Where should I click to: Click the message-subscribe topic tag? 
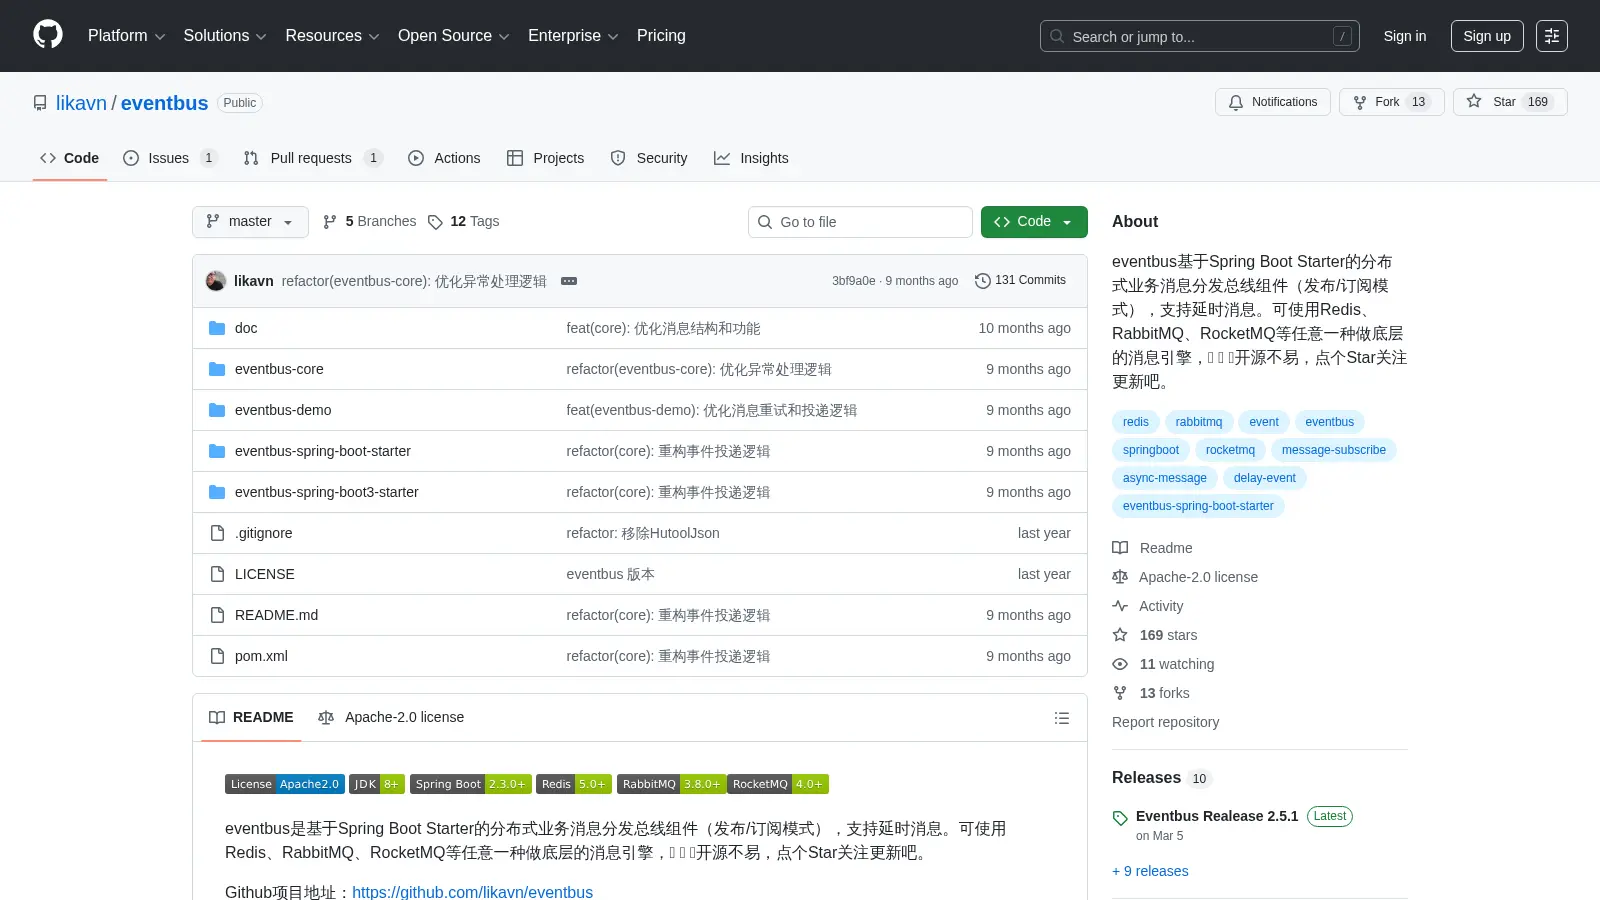[1334, 450]
